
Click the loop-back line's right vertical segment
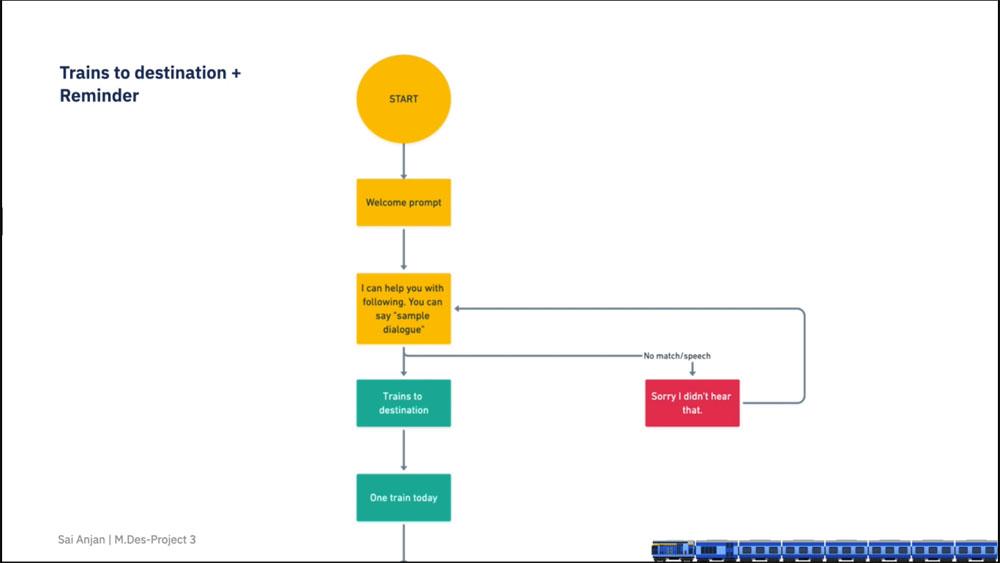click(x=804, y=355)
